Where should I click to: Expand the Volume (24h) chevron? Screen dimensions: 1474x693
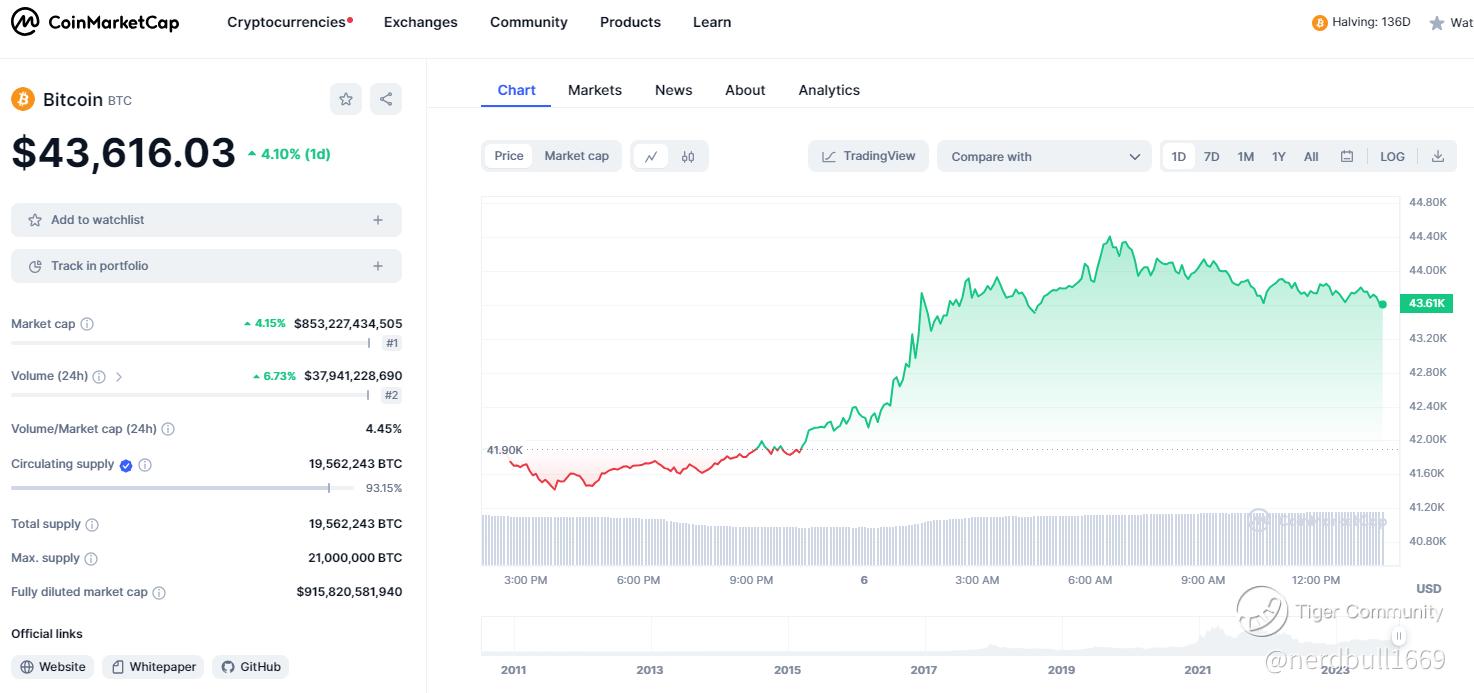[119, 377]
